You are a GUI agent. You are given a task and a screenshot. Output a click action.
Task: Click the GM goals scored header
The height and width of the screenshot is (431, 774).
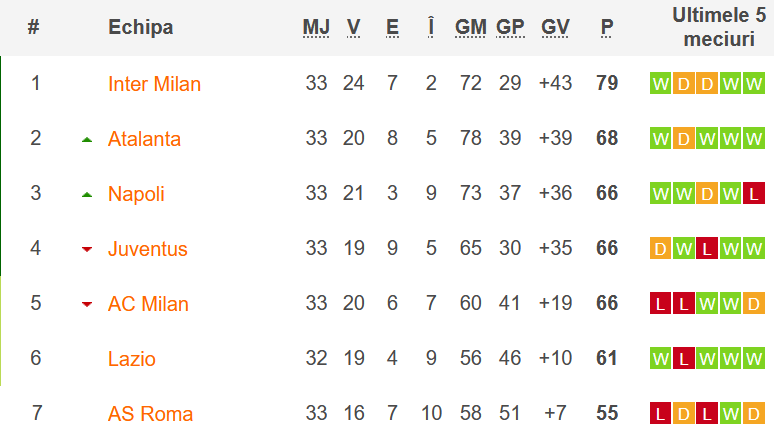(x=470, y=28)
